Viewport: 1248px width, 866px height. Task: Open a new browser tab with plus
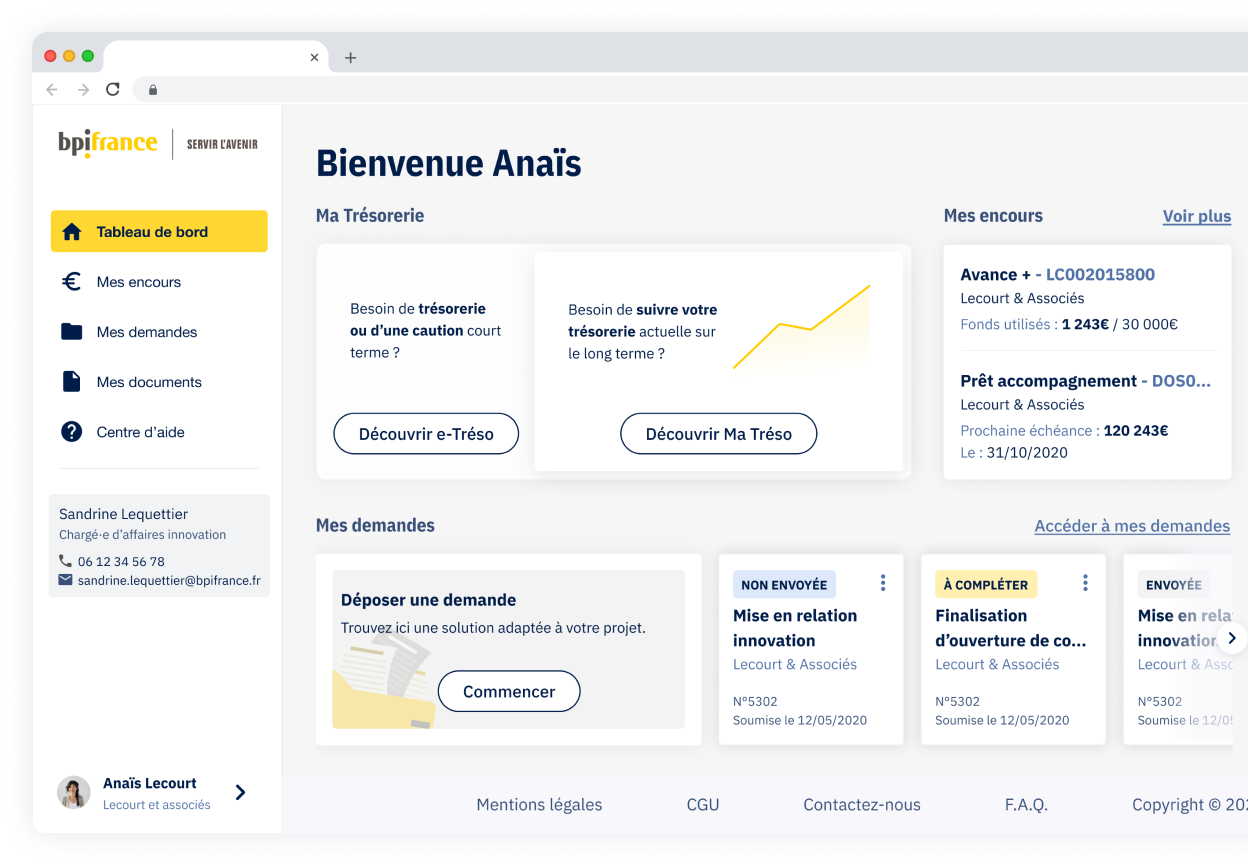point(350,57)
